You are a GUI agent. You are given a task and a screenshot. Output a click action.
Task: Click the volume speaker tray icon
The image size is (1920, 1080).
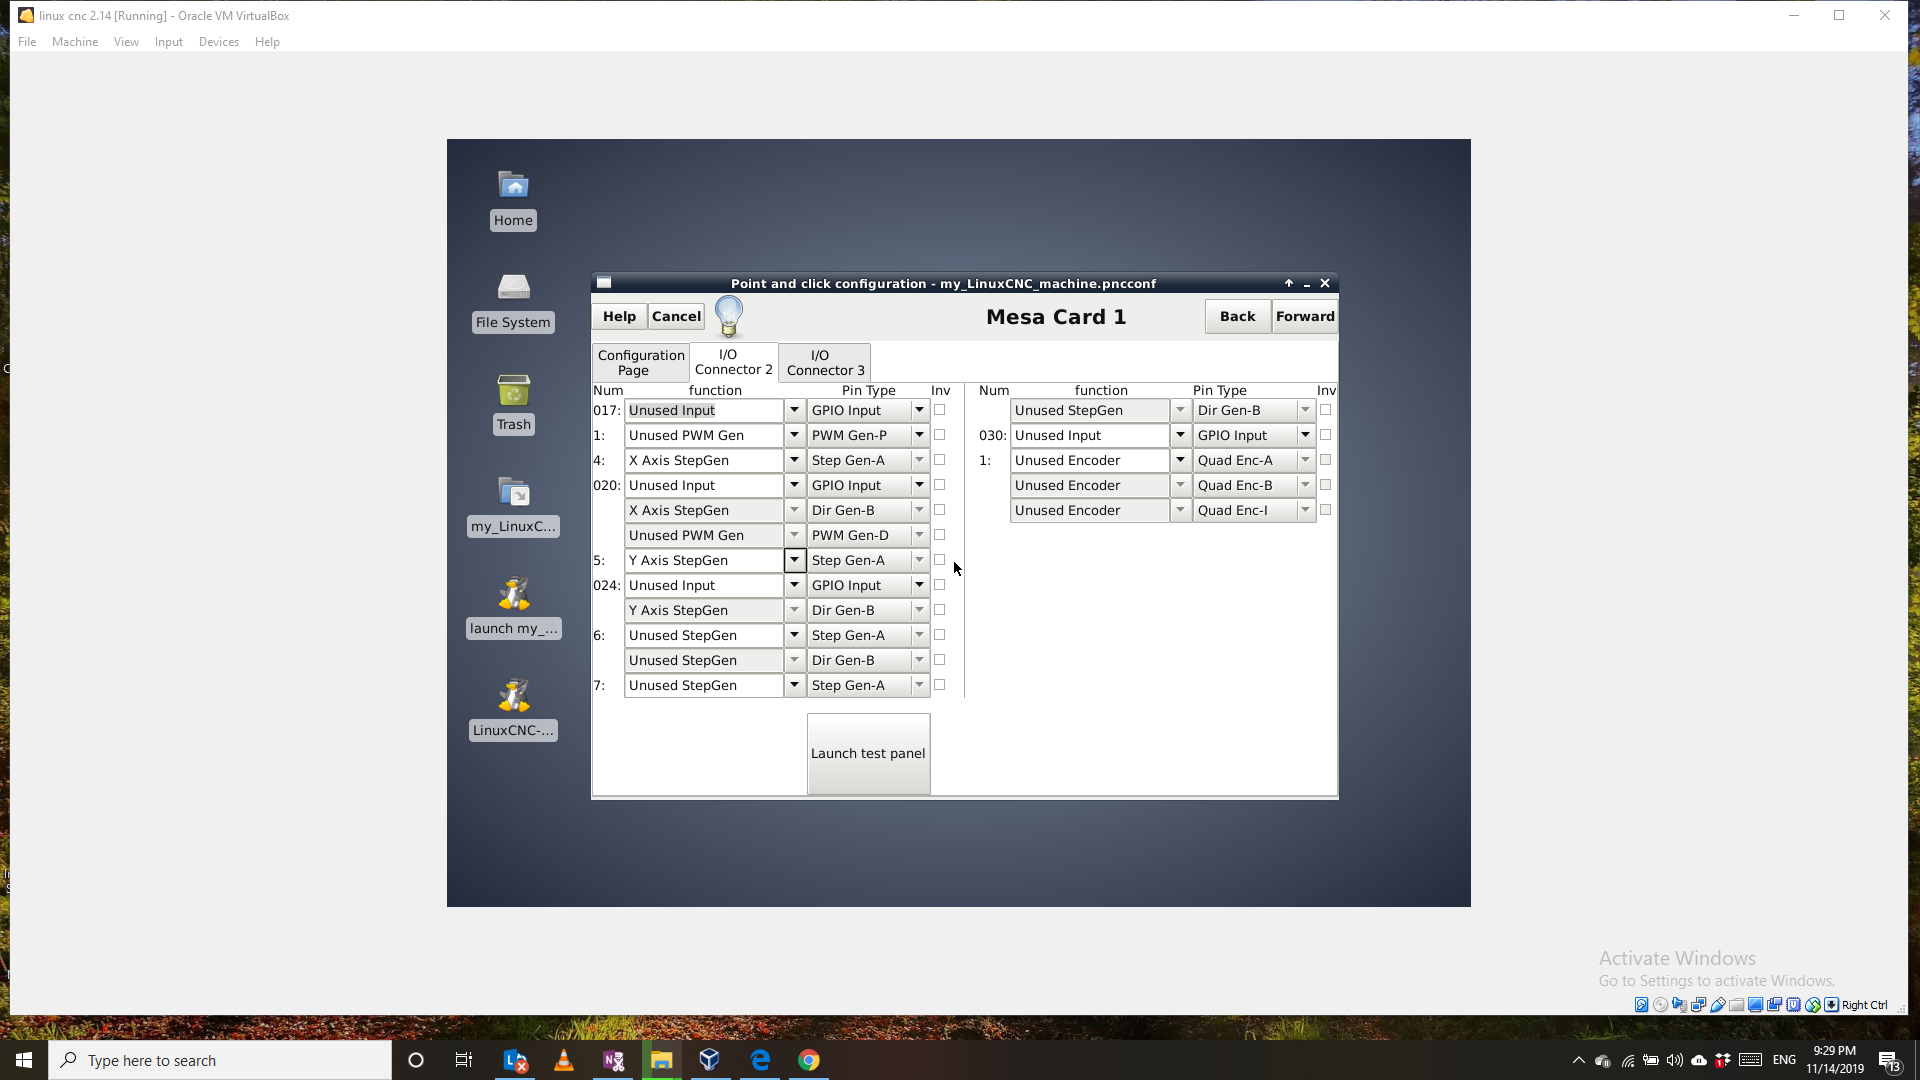pyautogui.click(x=1675, y=1060)
